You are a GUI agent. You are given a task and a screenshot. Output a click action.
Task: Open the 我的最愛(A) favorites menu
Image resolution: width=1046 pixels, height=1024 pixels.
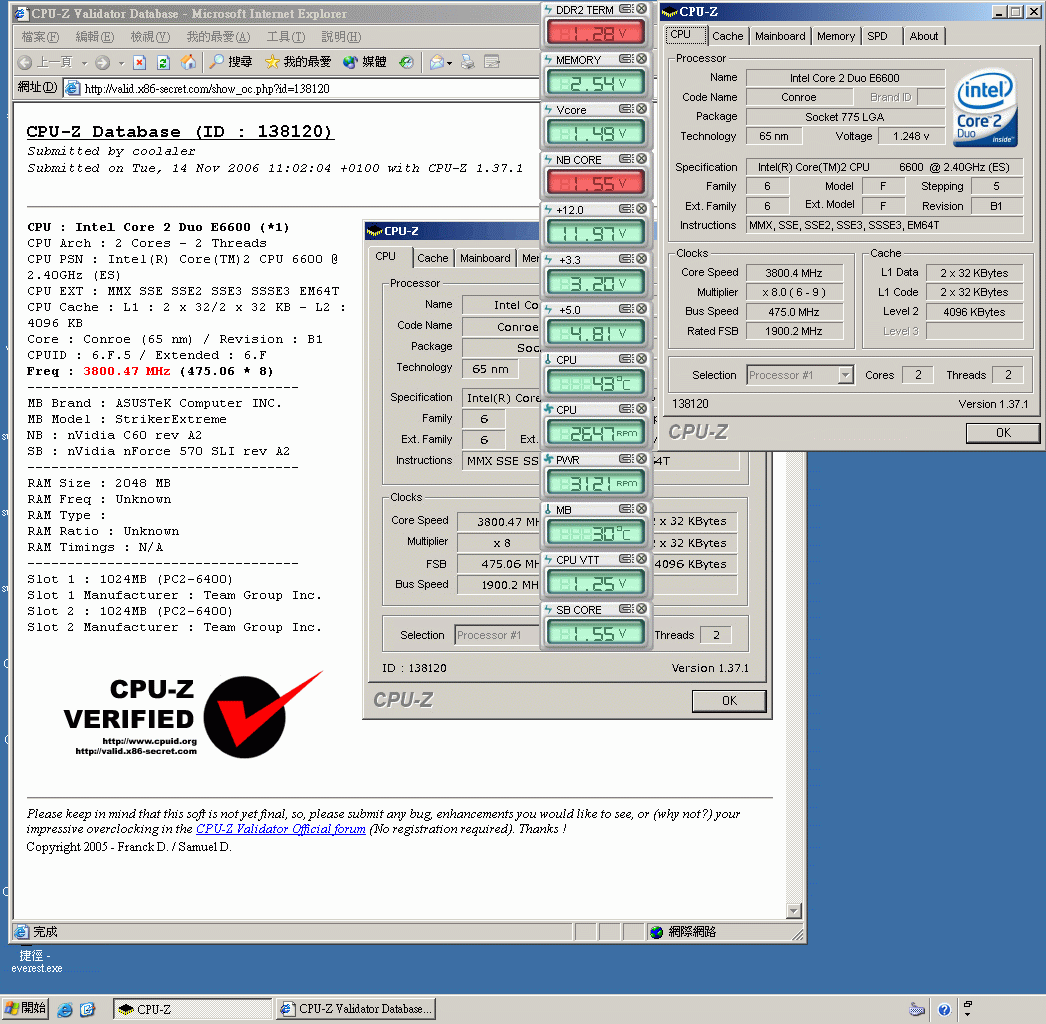point(218,37)
